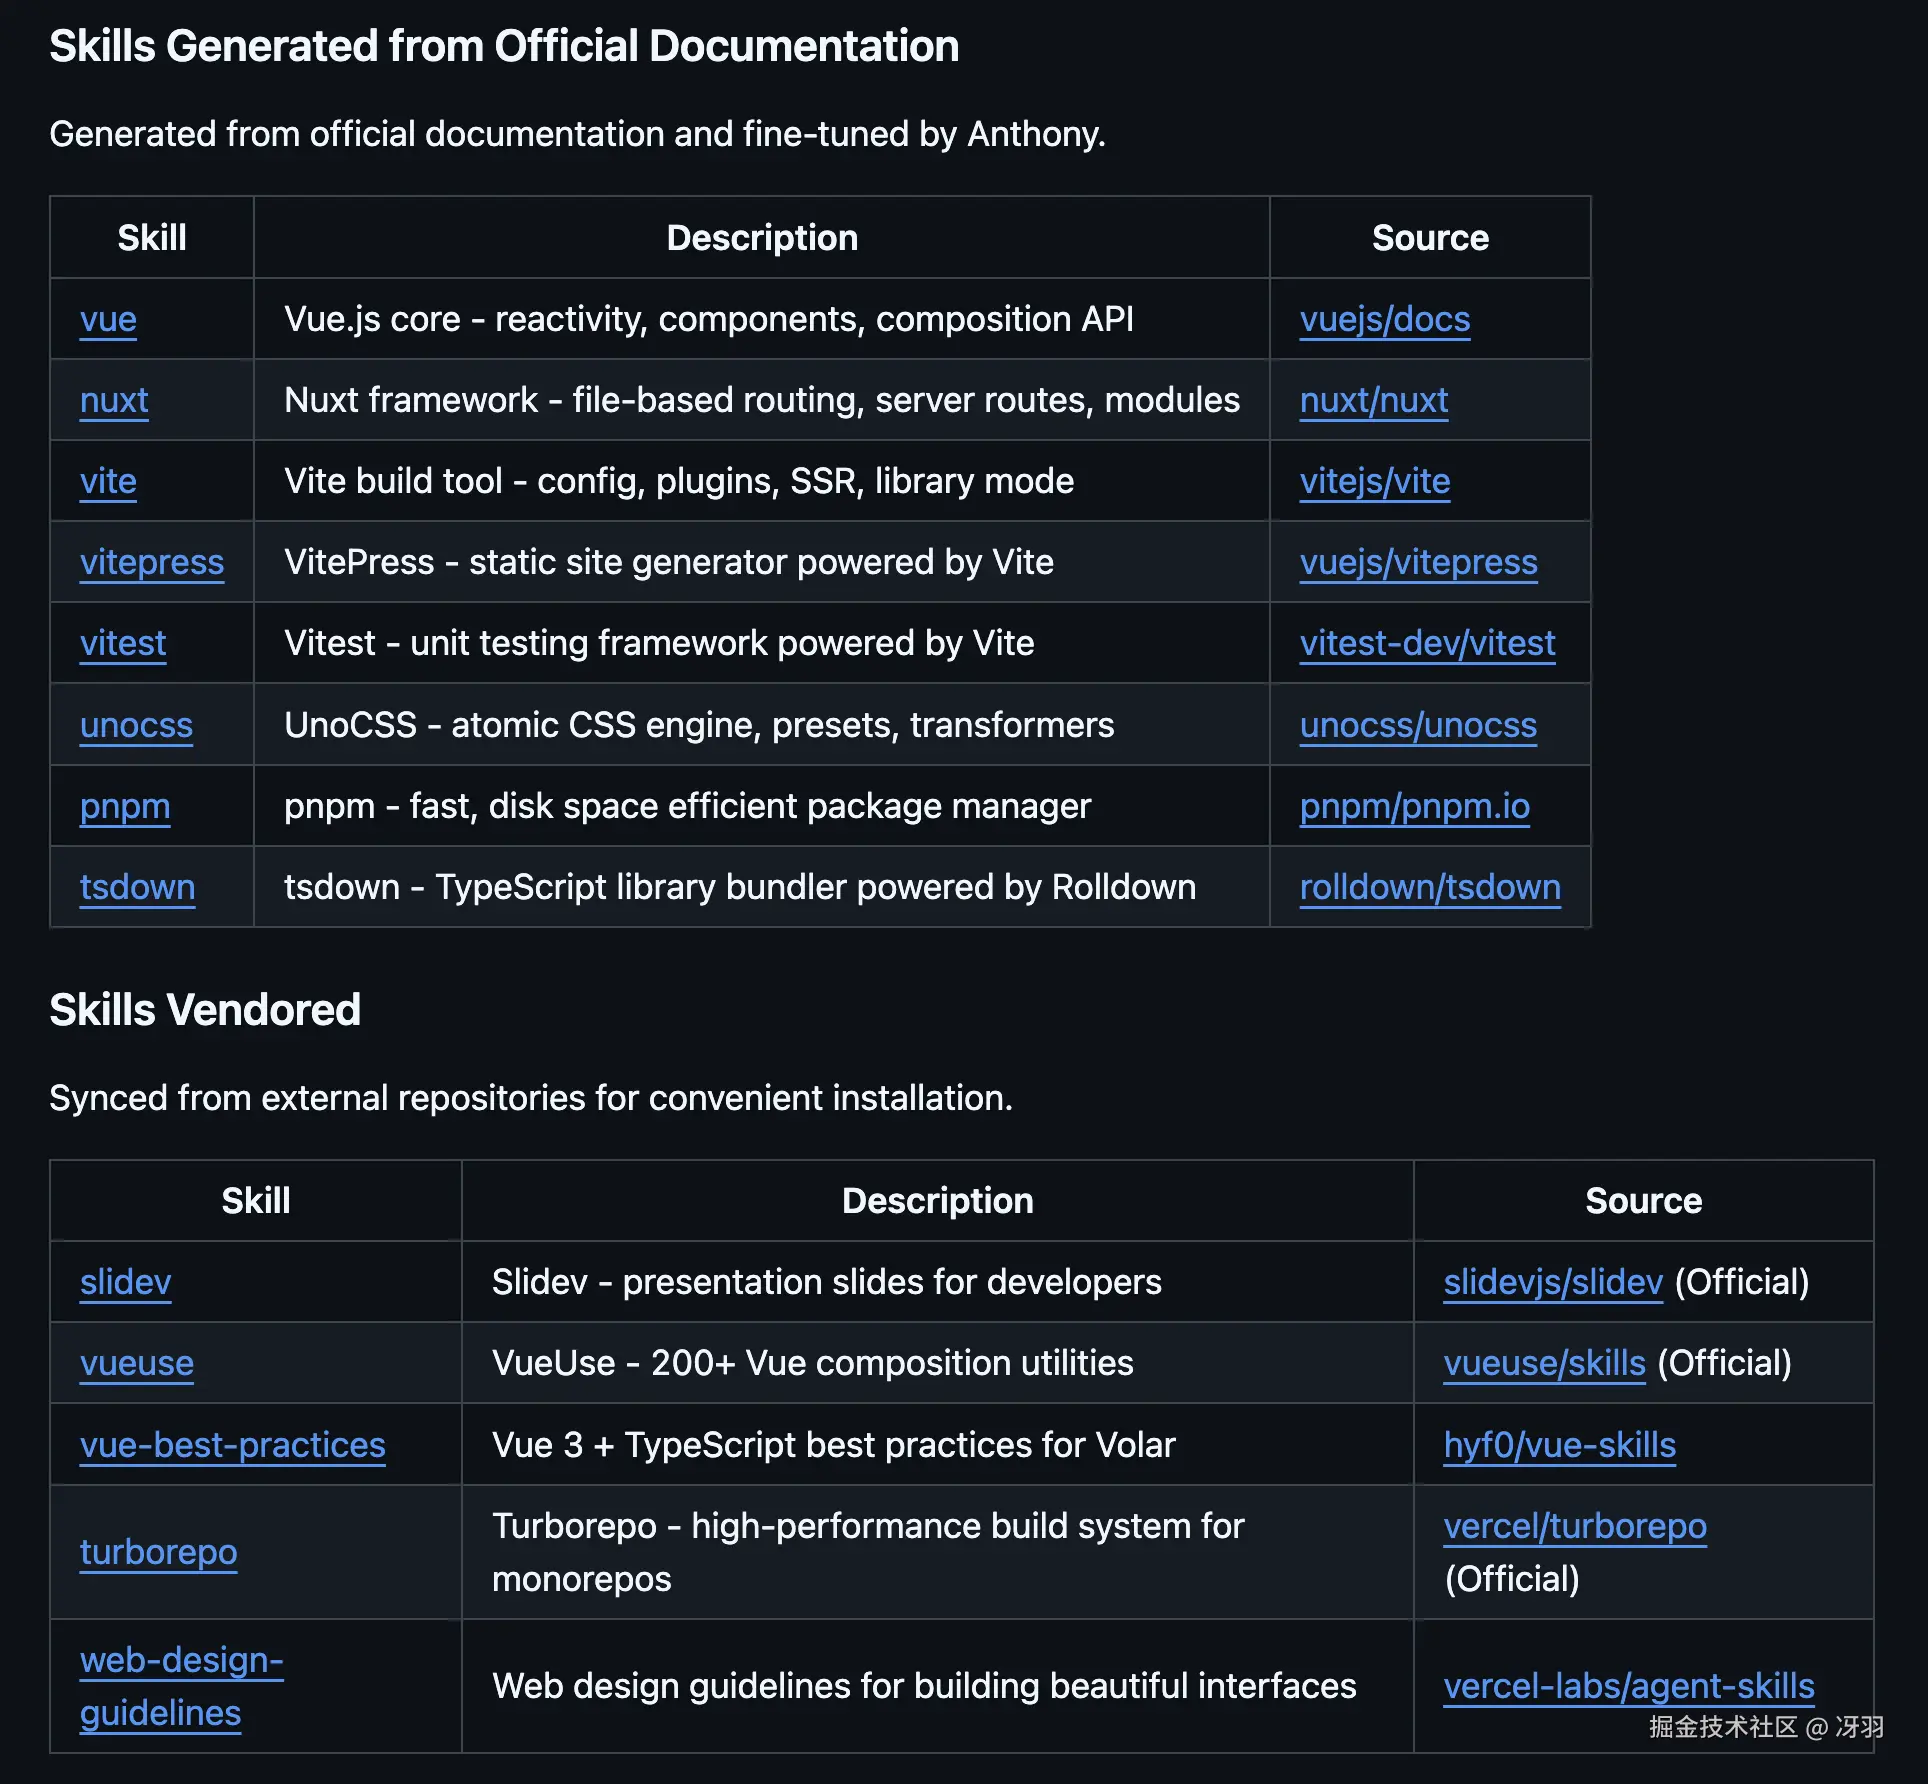The image size is (1928, 1784).
Task: Open vue-best-practices skill link
Action: pyautogui.click(x=232, y=1446)
